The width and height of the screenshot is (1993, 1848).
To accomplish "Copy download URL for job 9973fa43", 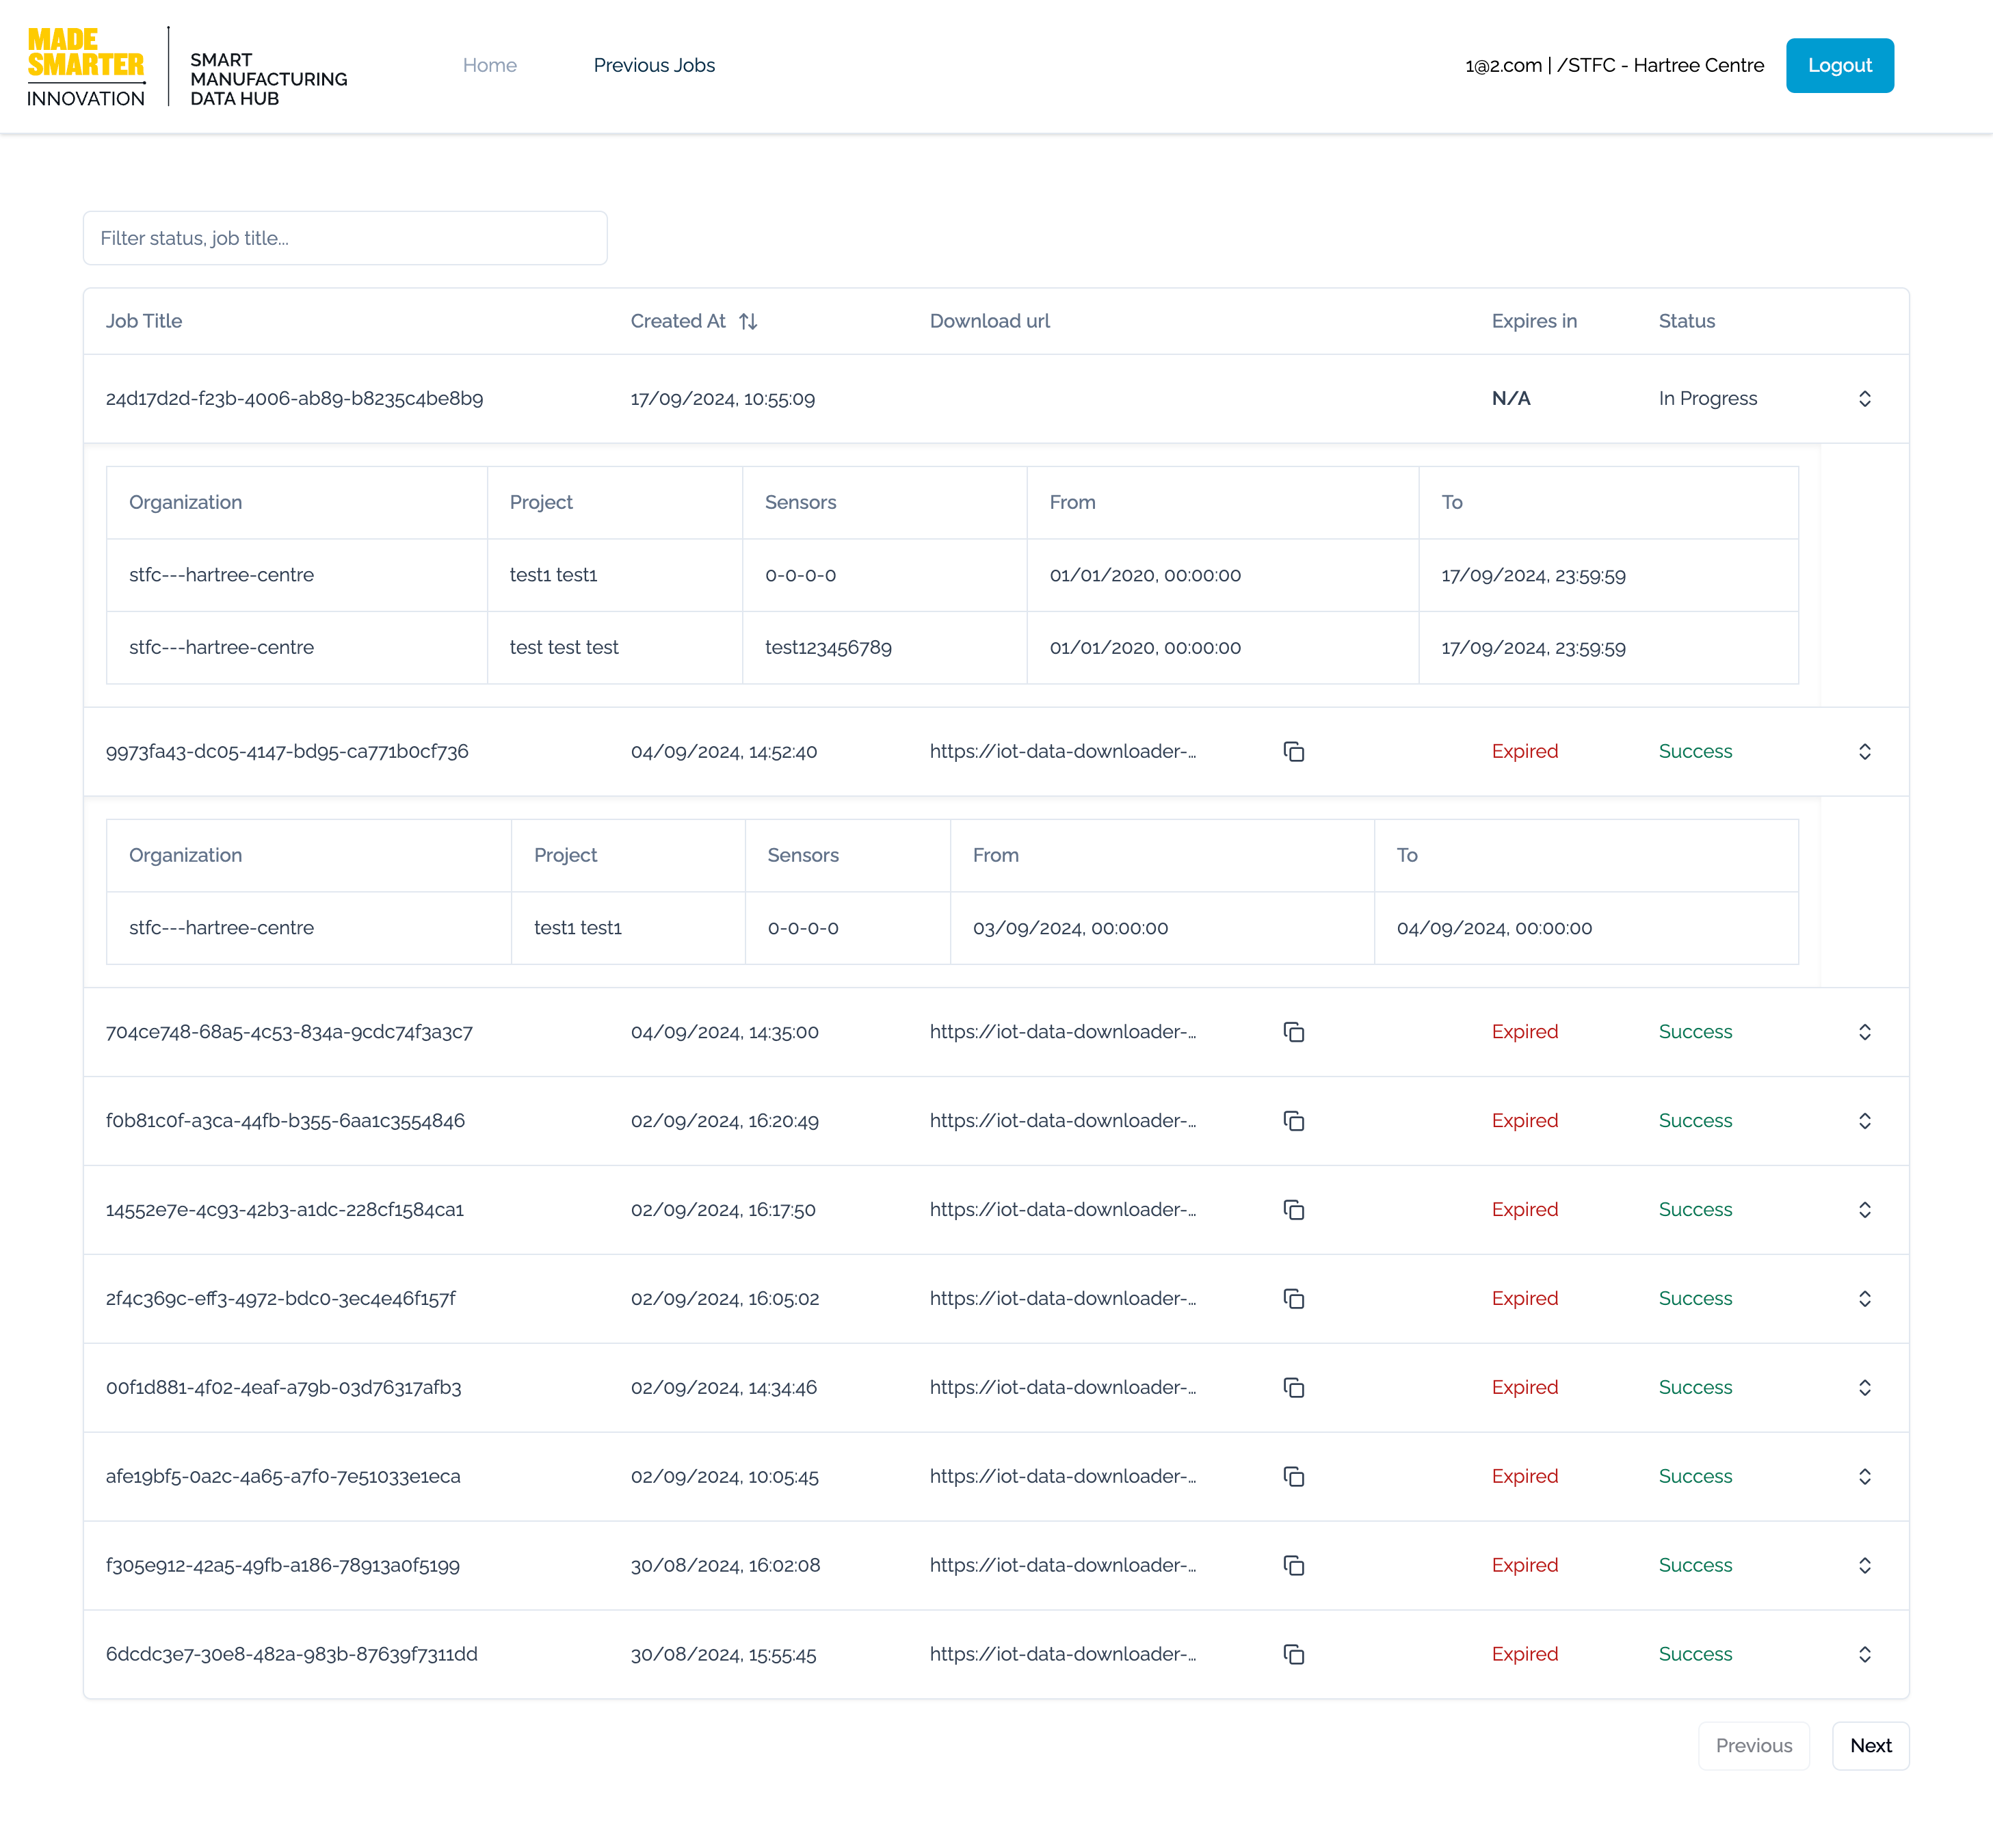I will tap(1293, 751).
